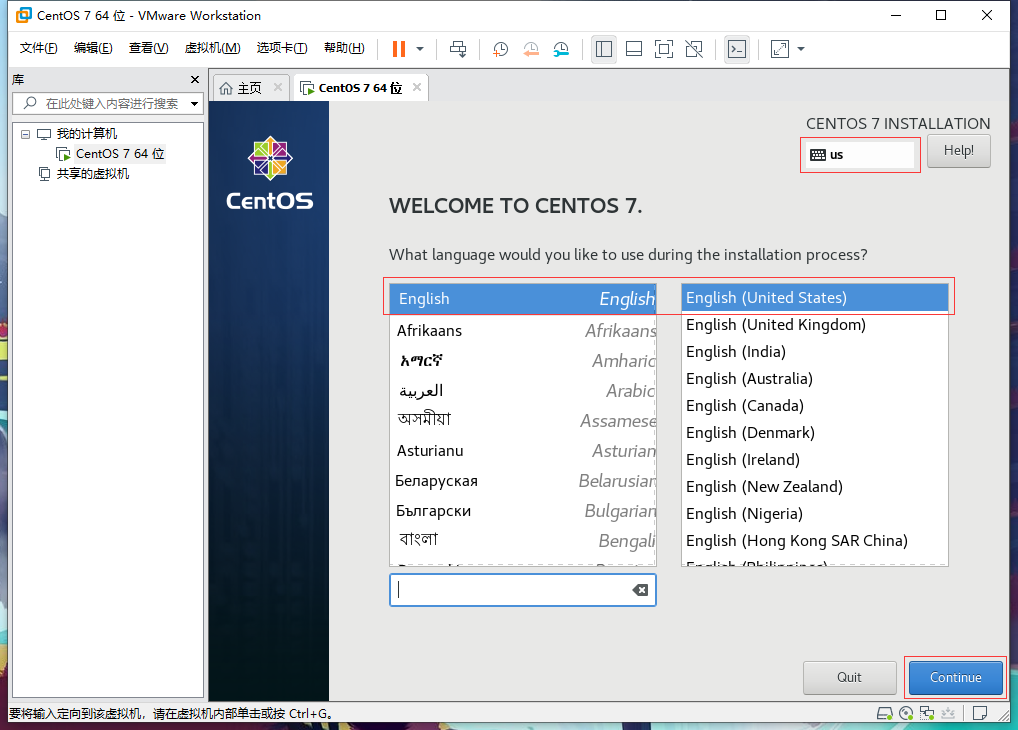The height and width of the screenshot is (730, 1018).
Task: Select 共享的虚拟机 in library tree
Action: click(x=92, y=173)
